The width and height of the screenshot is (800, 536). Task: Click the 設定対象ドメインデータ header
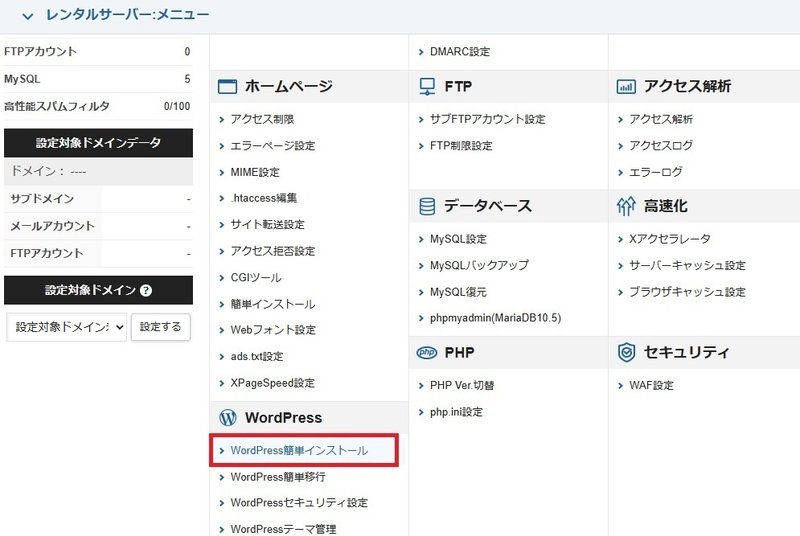(98, 143)
